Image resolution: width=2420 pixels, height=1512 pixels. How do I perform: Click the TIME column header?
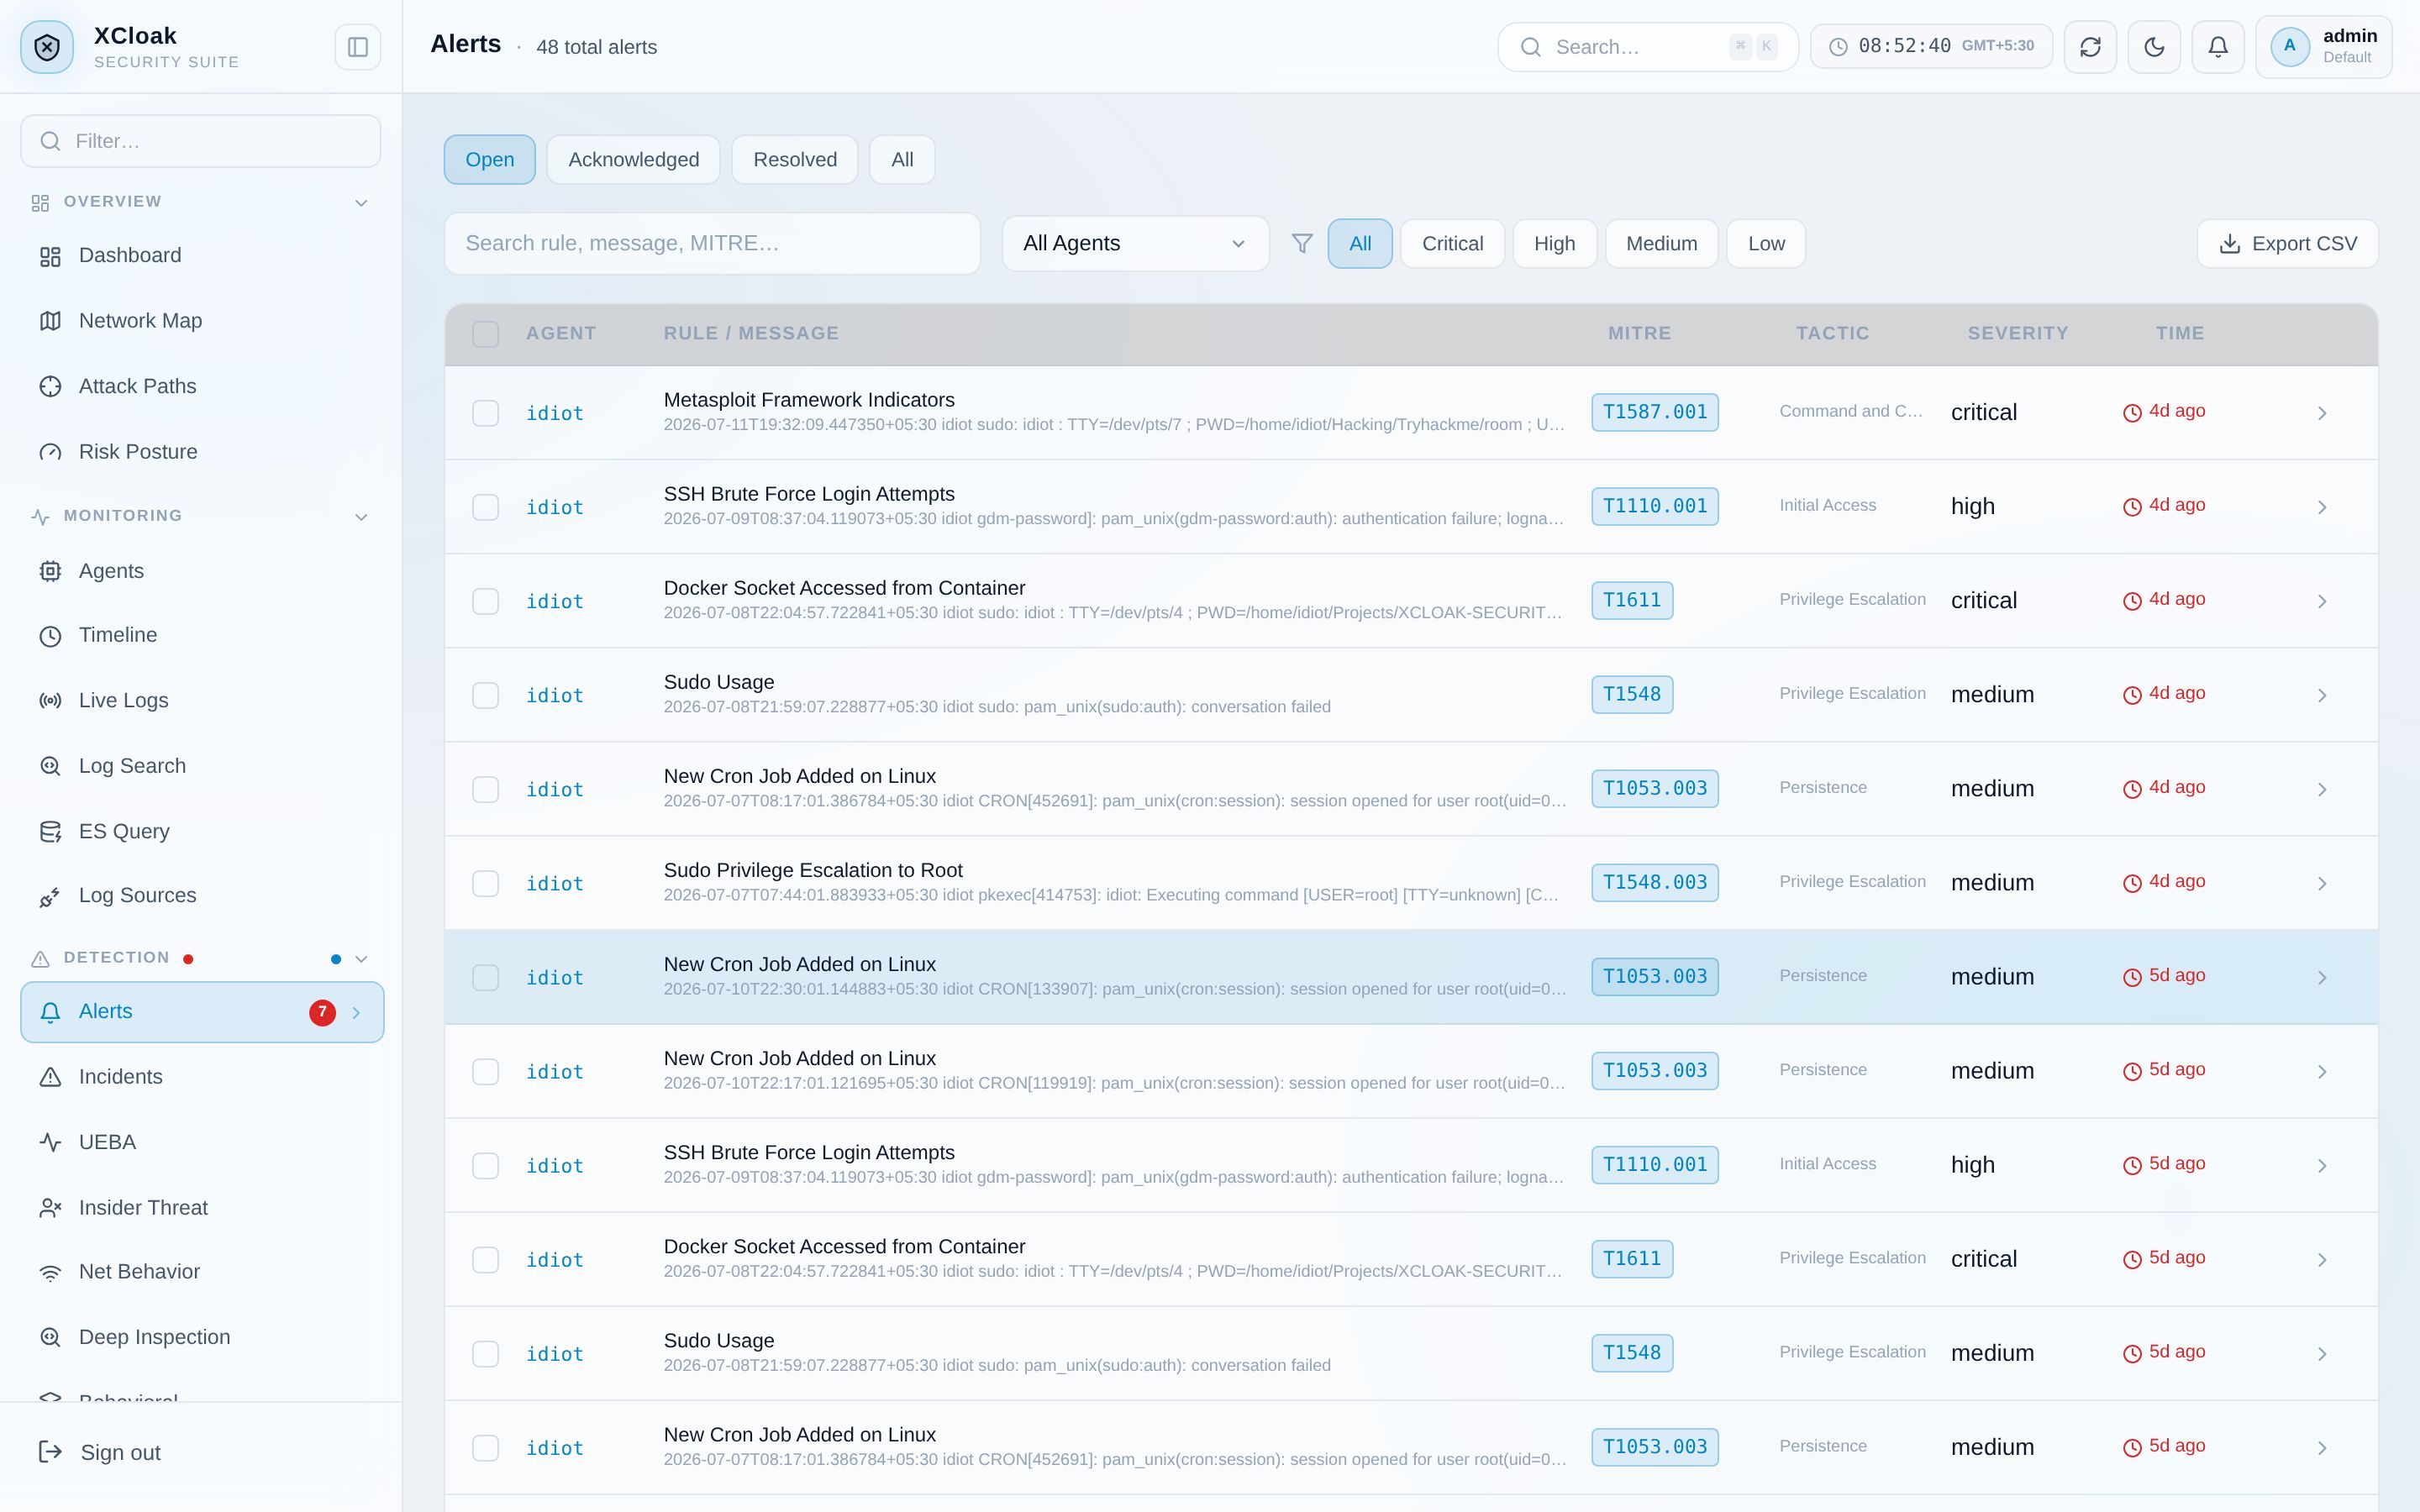[2180, 333]
